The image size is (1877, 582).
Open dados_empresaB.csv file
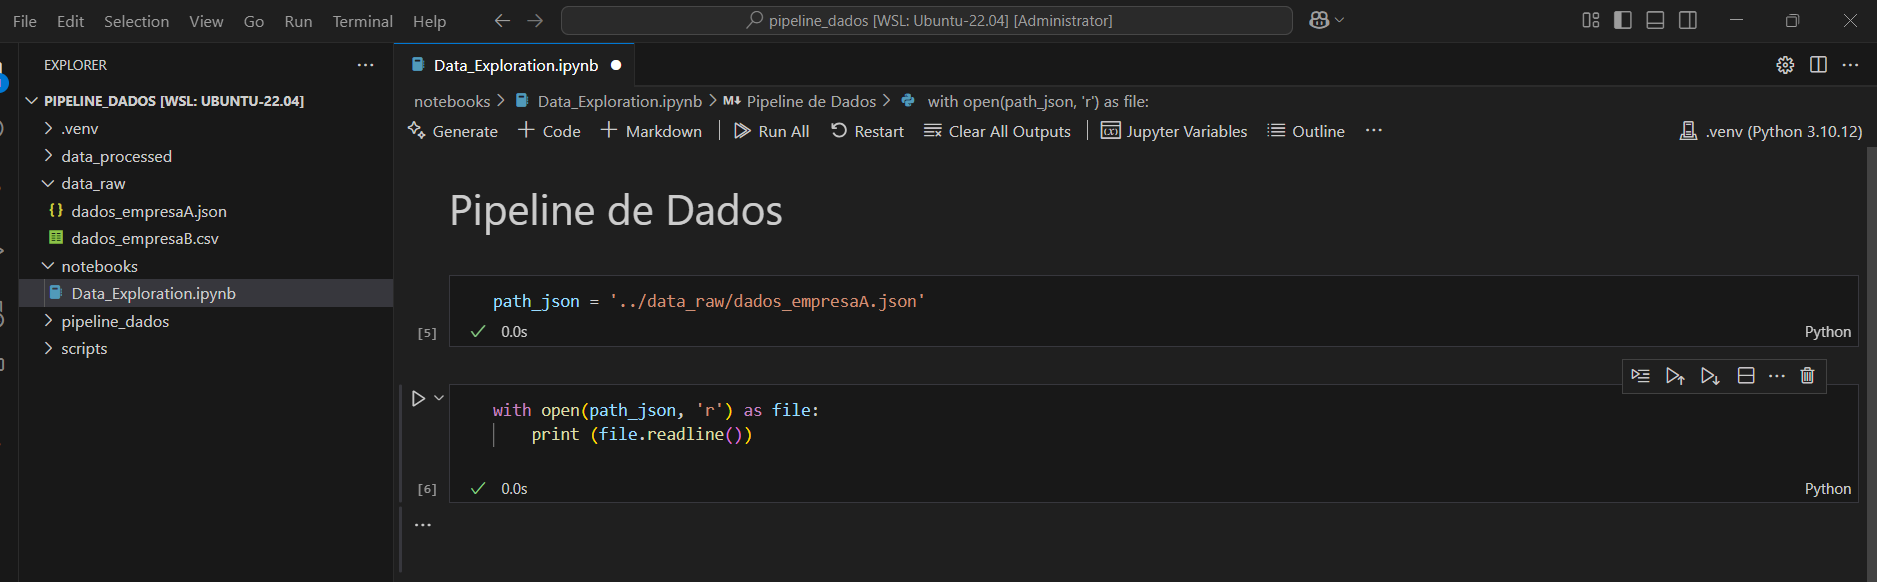point(206,238)
